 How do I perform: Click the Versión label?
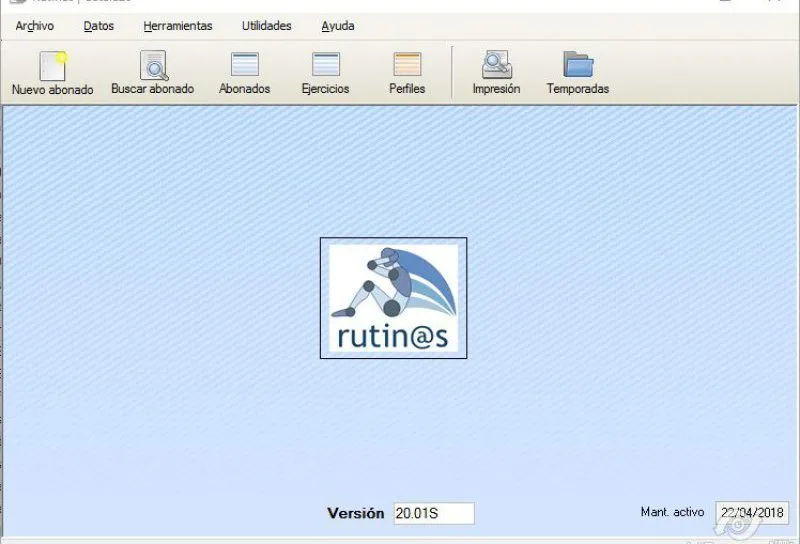point(356,513)
